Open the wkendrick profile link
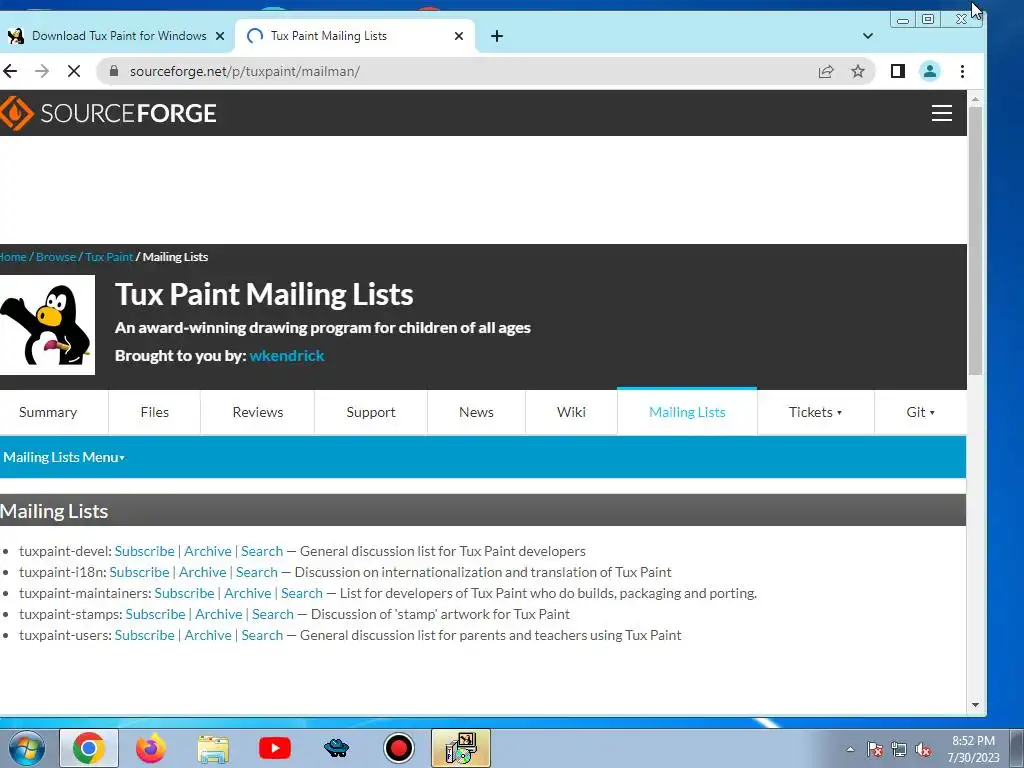Image resolution: width=1024 pixels, height=768 pixels. click(x=287, y=355)
